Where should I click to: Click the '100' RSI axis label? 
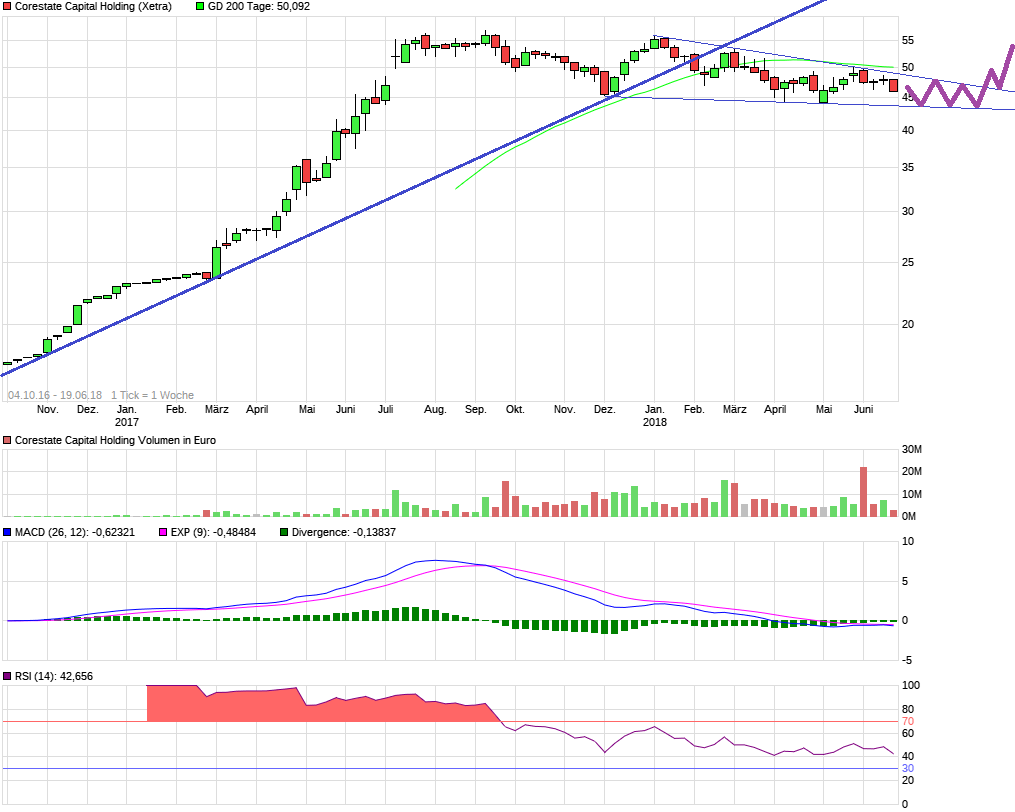click(x=911, y=686)
